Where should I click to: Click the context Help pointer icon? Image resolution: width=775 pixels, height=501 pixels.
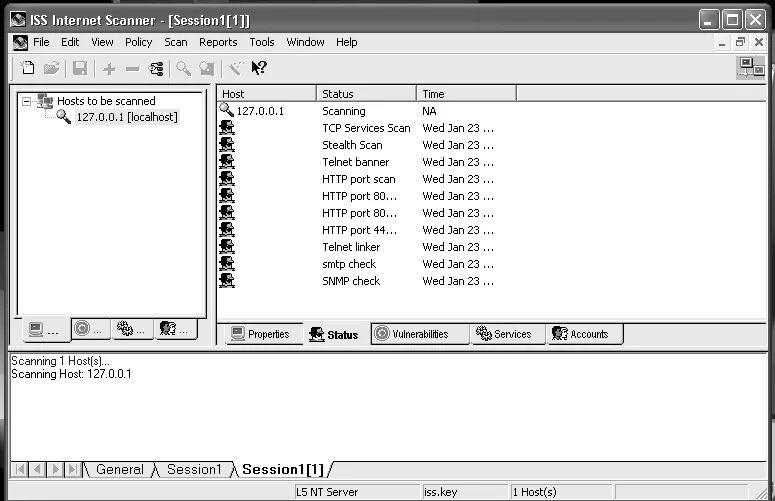tap(259, 68)
